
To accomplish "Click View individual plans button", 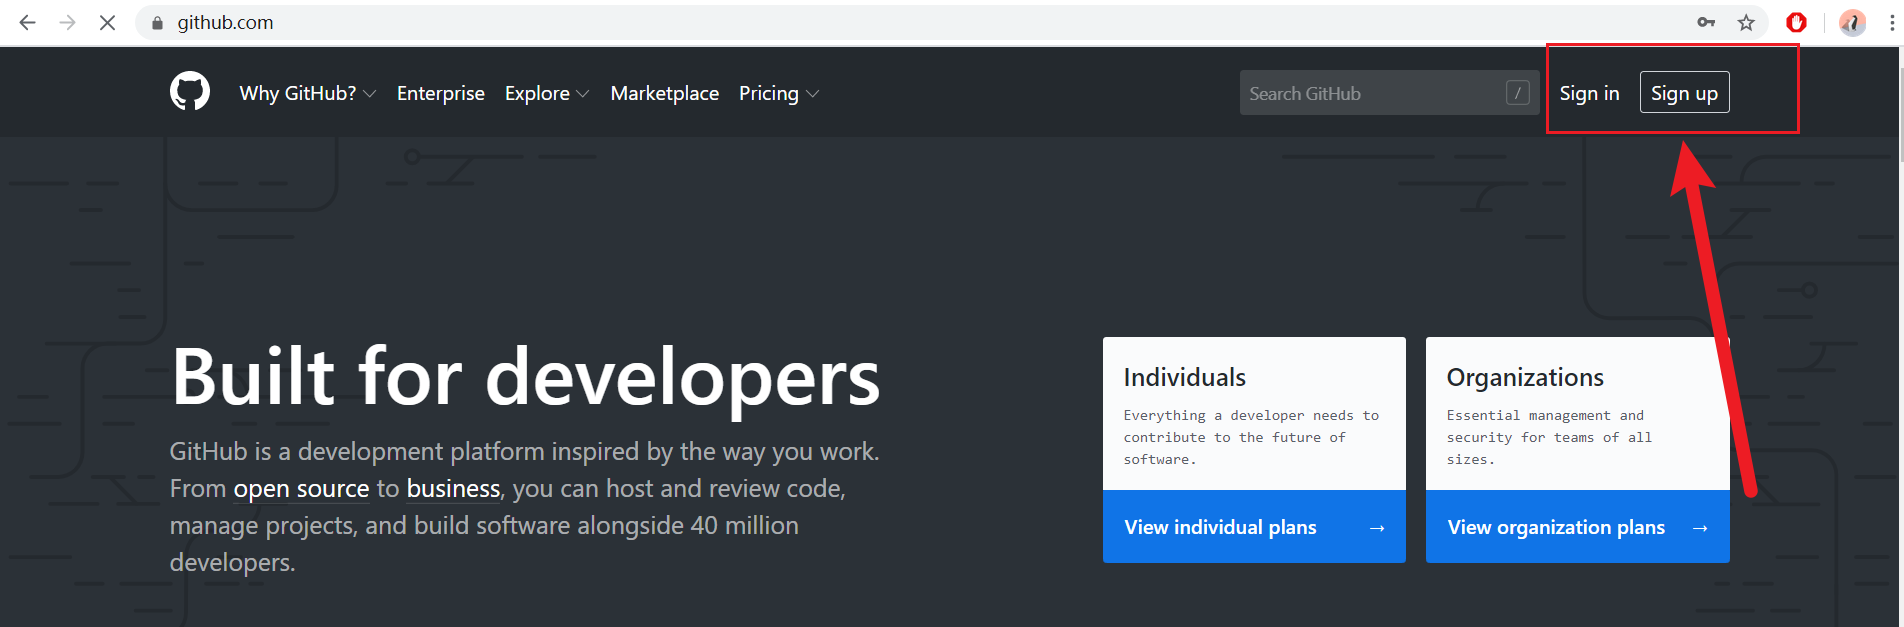I will [x=1254, y=527].
